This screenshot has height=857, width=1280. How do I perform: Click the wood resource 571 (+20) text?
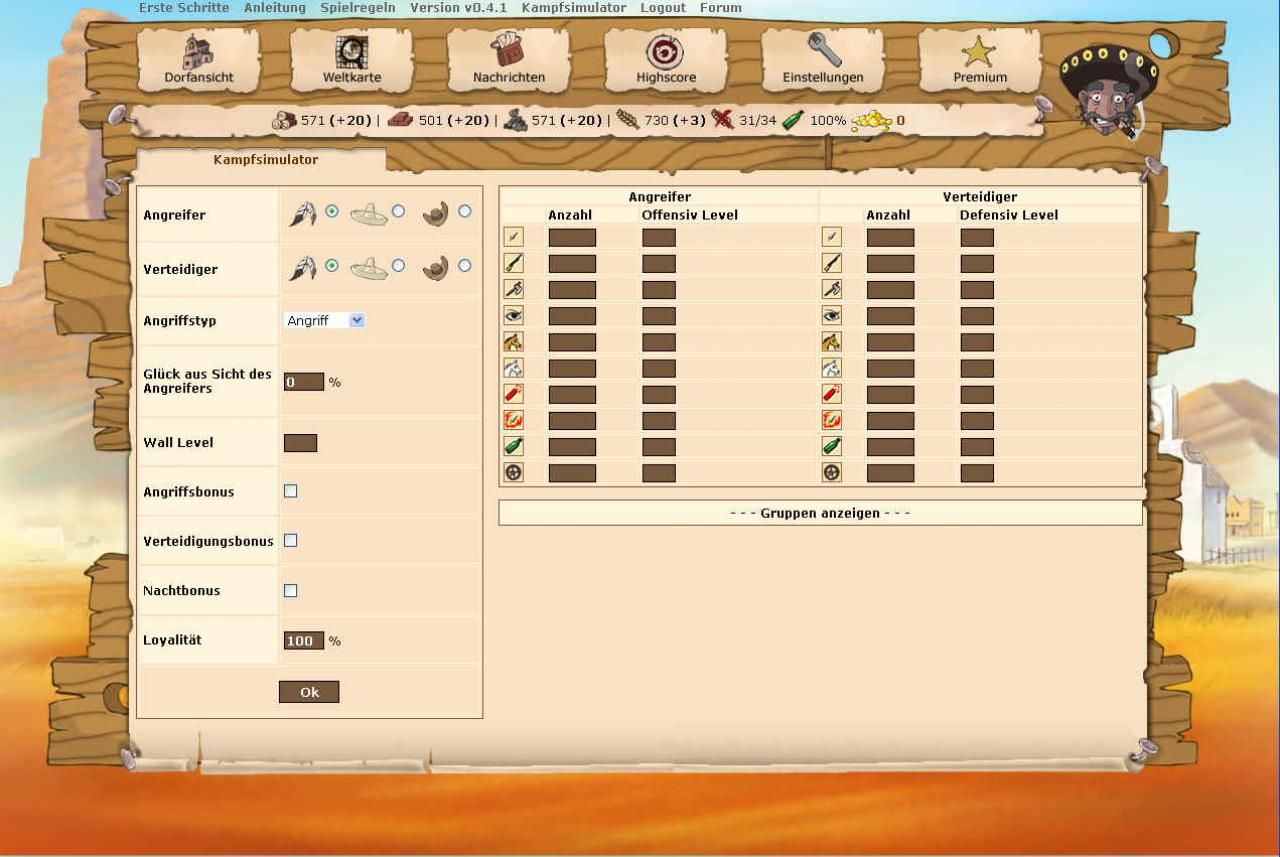coord(336,121)
